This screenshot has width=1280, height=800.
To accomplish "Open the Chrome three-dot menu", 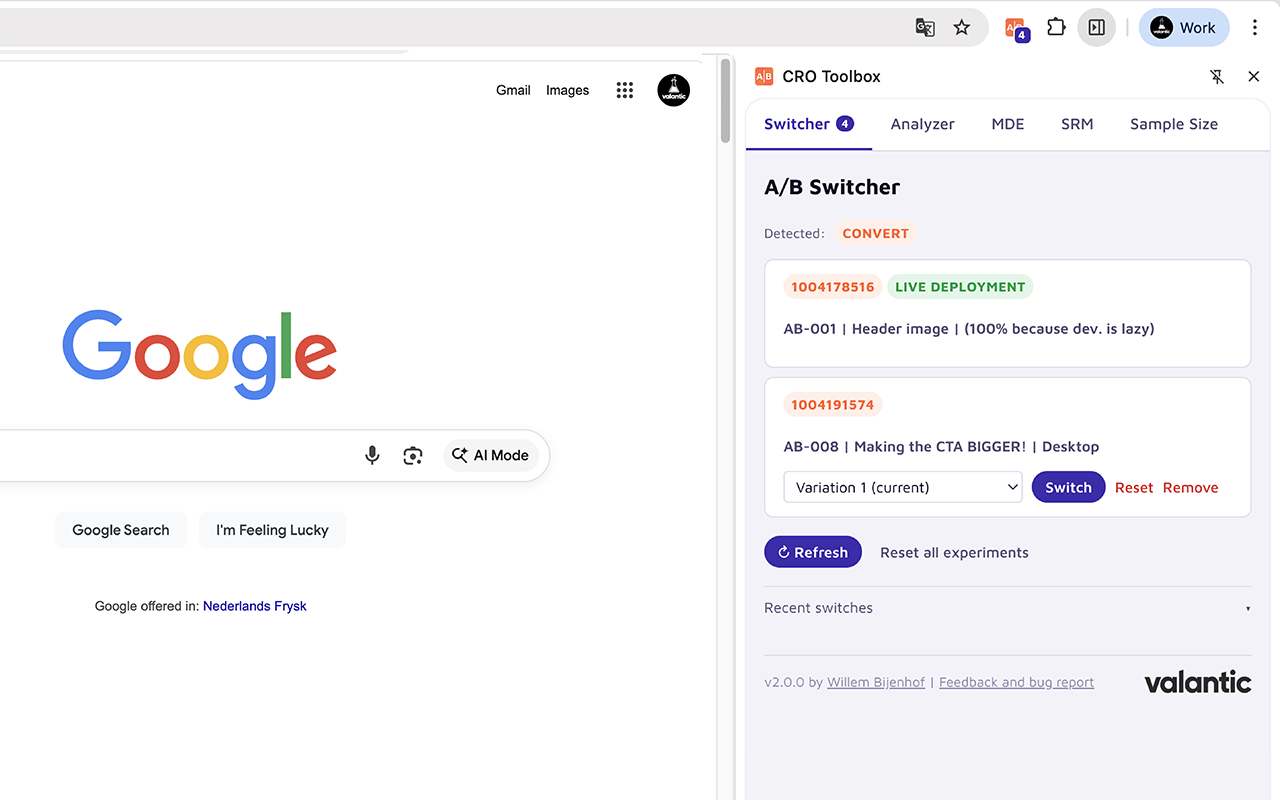I will 1255,28.
